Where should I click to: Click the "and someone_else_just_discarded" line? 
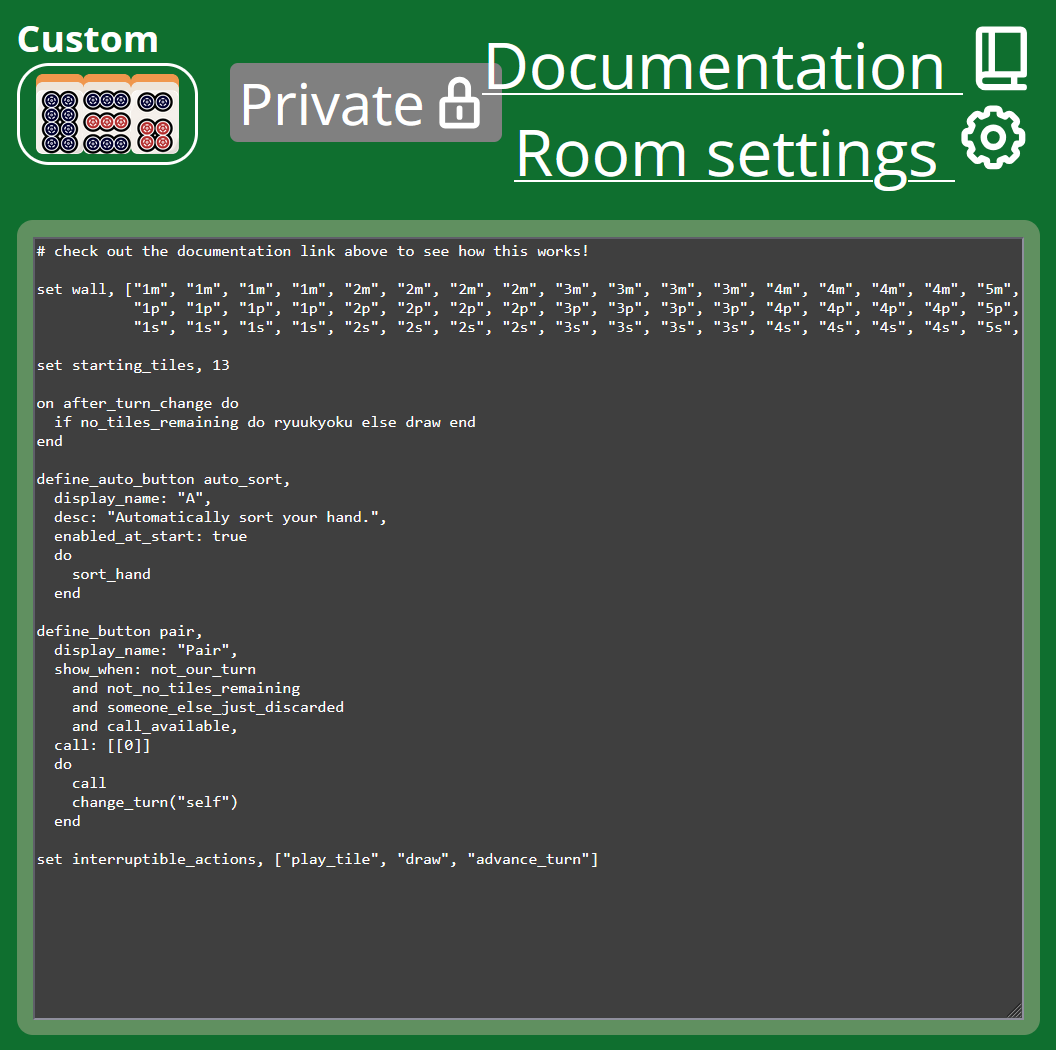(x=207, y=707)
